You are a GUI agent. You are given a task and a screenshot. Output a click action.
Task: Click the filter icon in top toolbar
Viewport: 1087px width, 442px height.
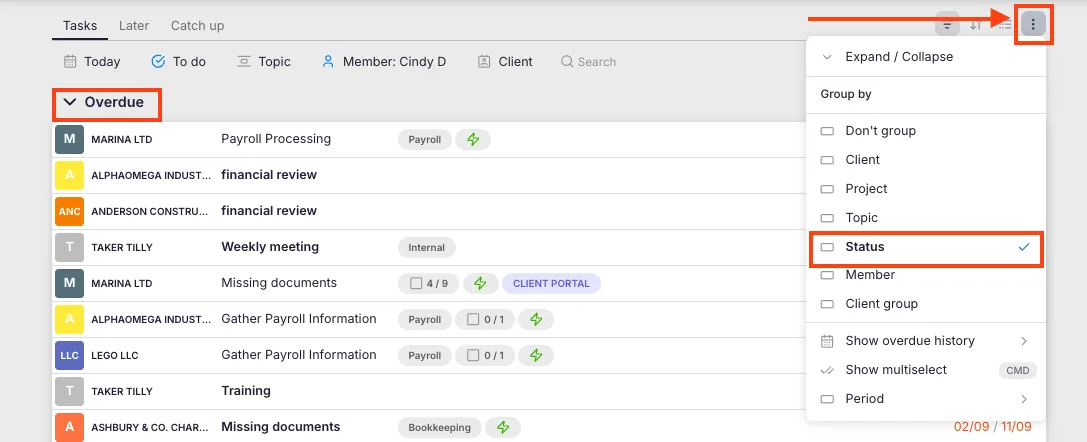(x=946, y=25)
